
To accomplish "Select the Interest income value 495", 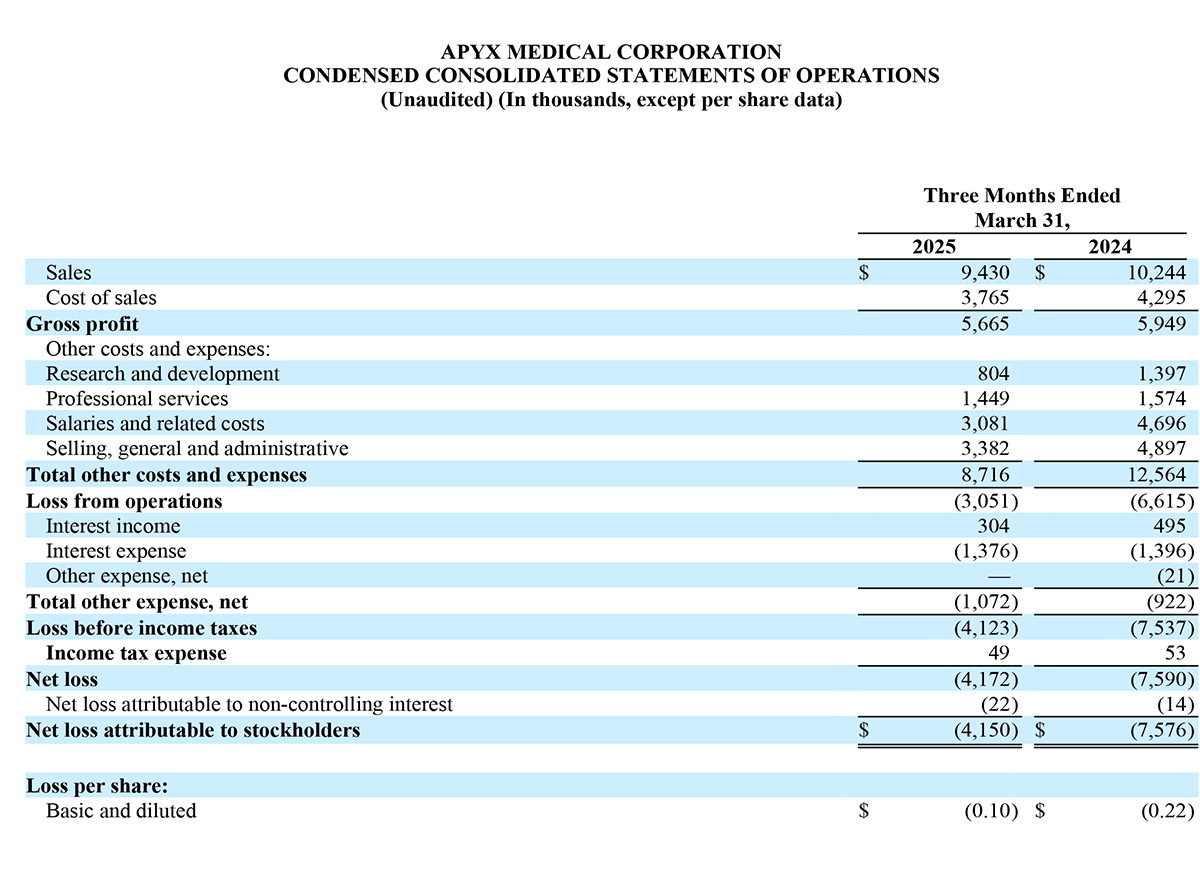I will (1169, 526).
